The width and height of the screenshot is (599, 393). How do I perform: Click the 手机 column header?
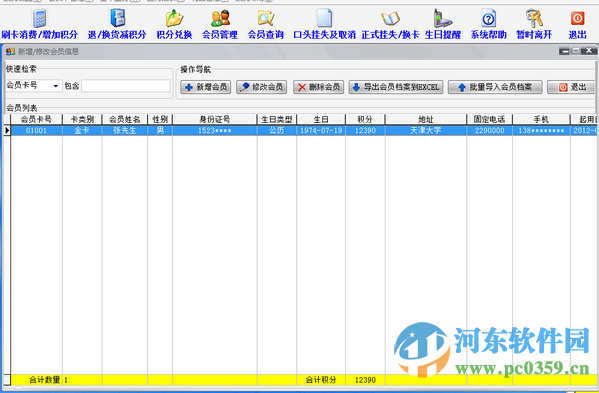point(541,119)
